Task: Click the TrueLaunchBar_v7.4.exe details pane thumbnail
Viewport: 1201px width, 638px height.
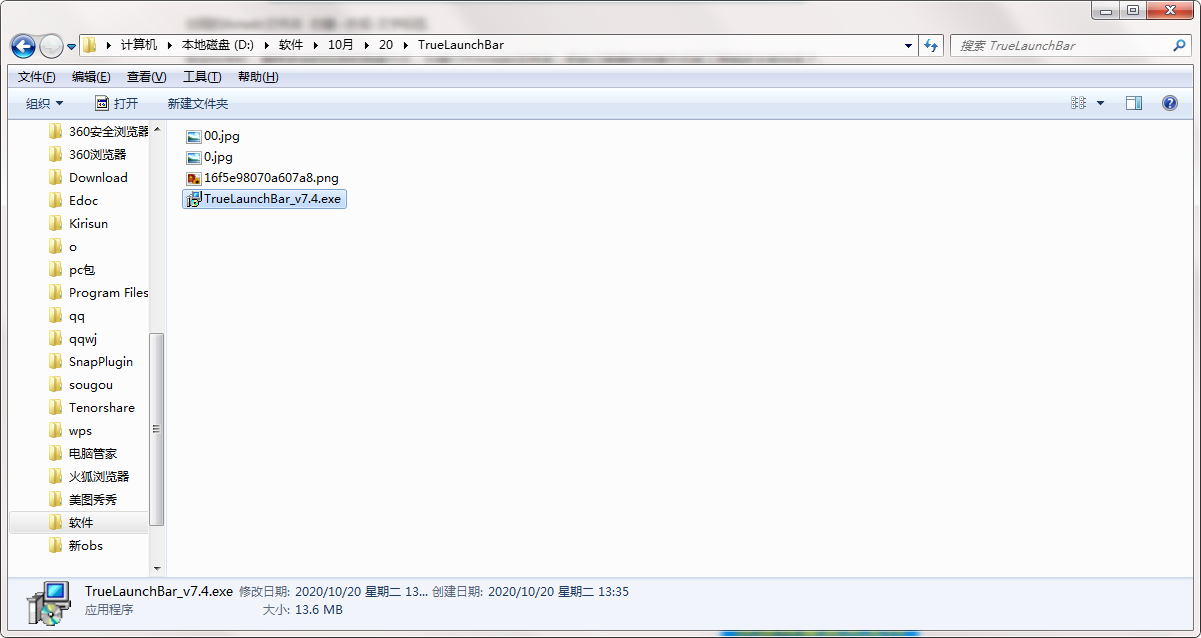Action: coord(48,603)
